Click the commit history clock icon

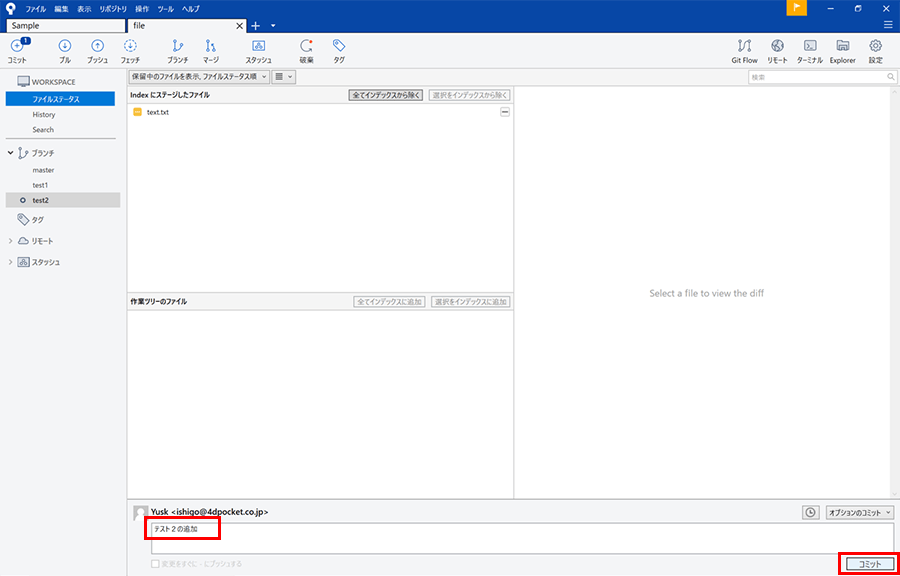[x=810, y=513]
